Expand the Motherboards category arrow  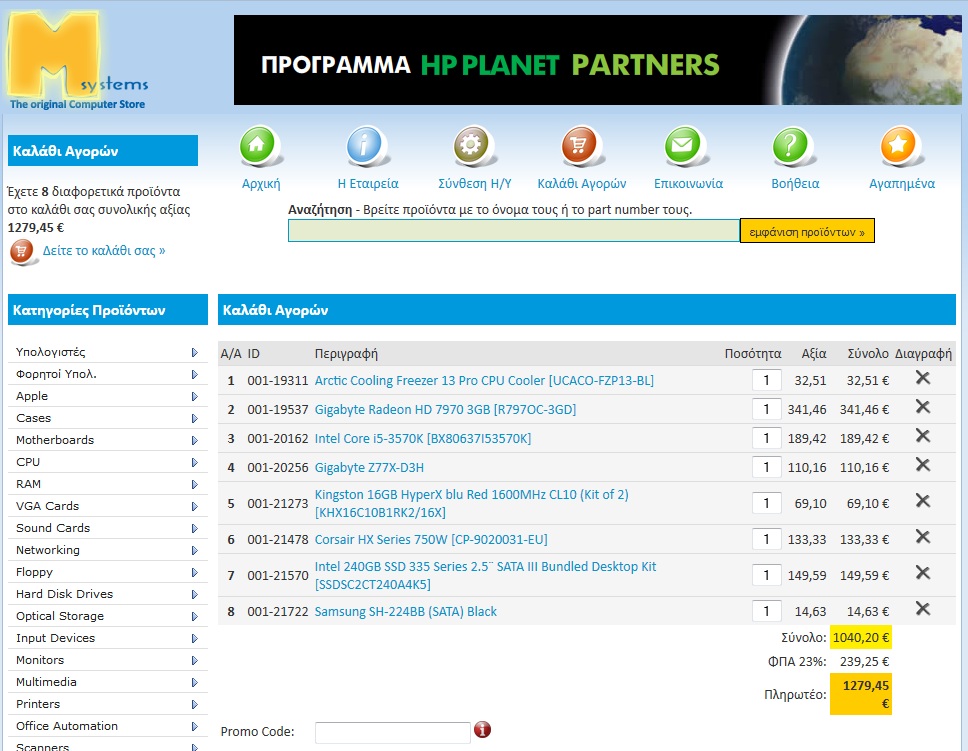point(194,441)
